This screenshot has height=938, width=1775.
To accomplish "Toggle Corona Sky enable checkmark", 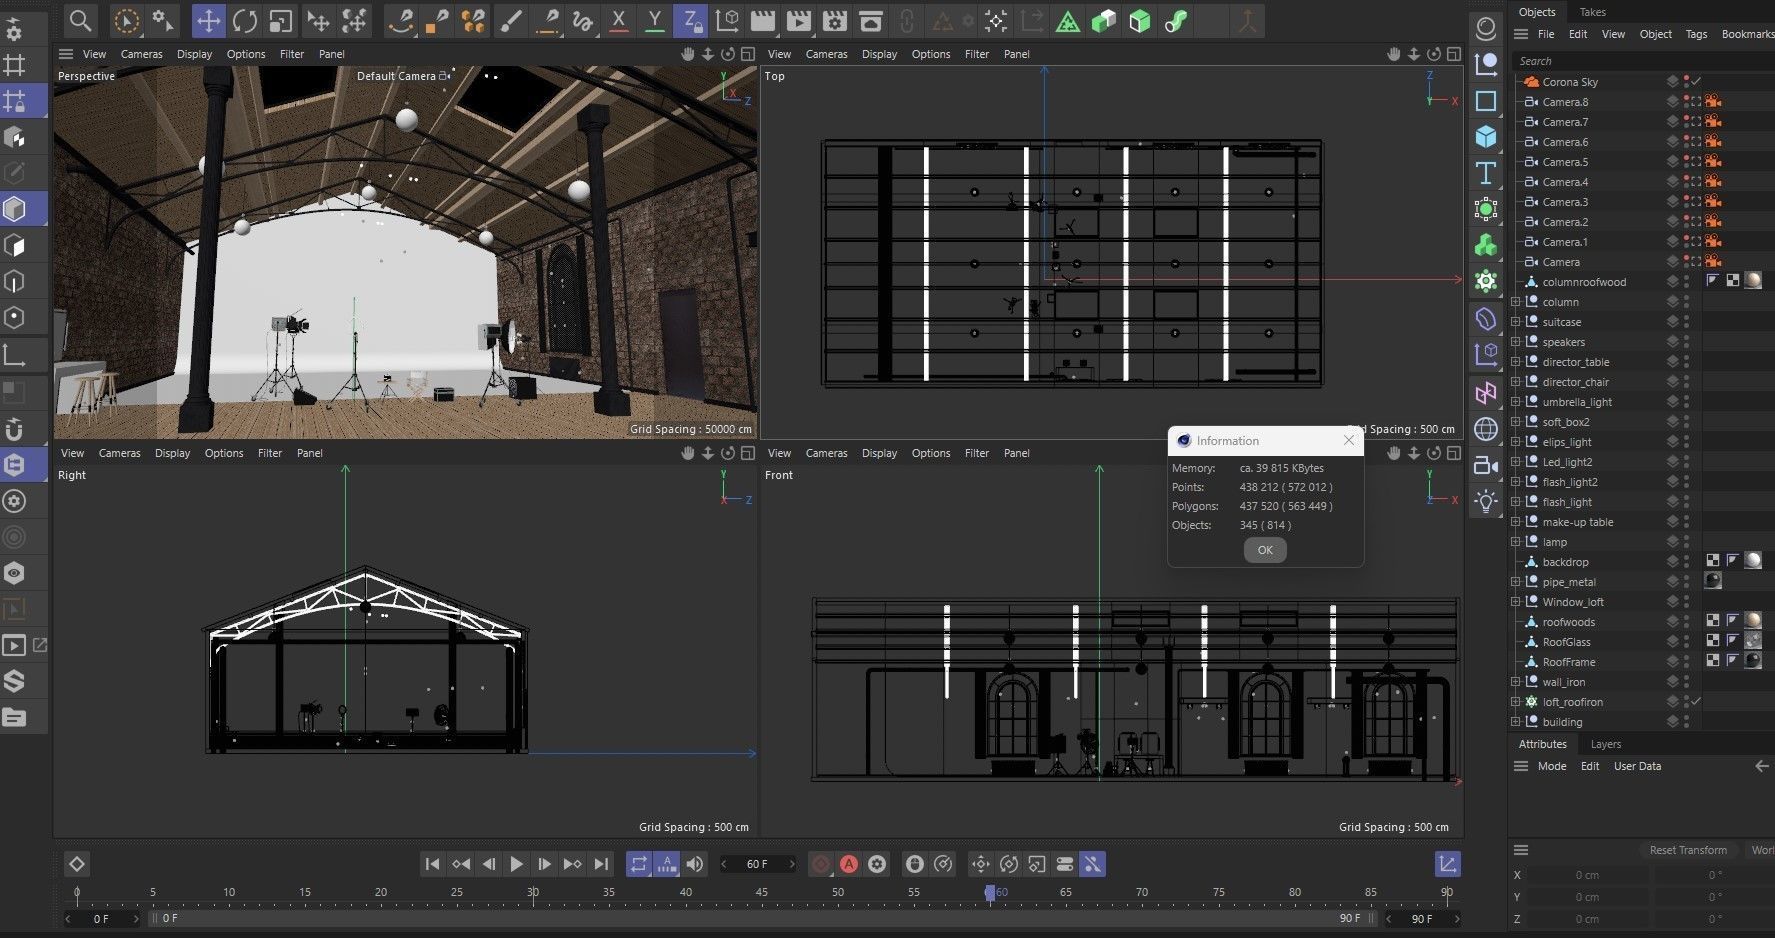I will [1696, 82].
